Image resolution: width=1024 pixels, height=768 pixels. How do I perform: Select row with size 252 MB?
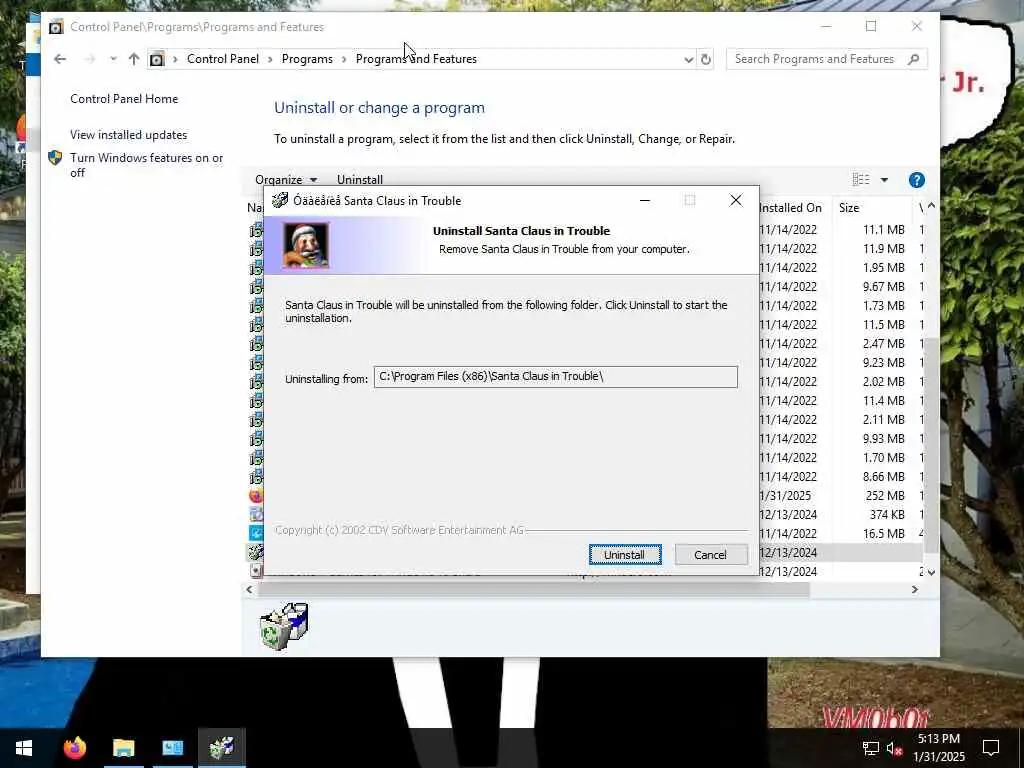(585, 495)
